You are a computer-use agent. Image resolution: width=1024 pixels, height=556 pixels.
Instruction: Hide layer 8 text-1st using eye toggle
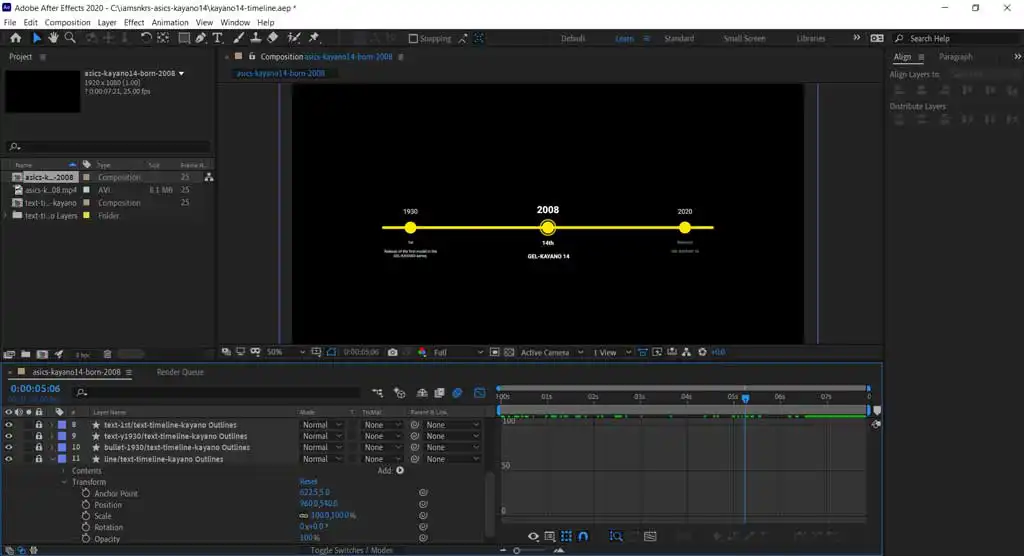point(8,425)
